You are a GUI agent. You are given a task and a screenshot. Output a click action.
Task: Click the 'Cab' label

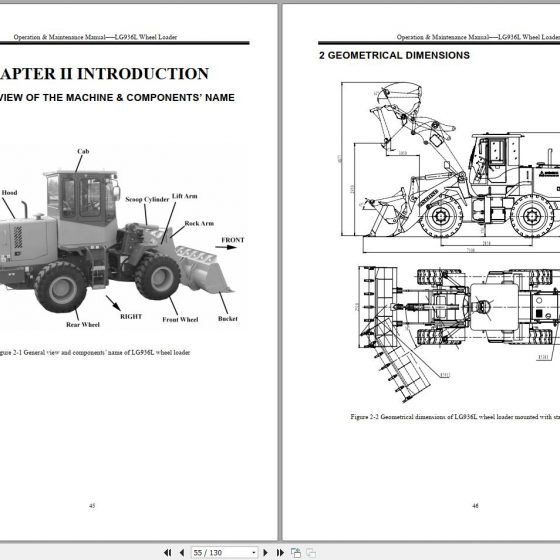(x=83, y=151)
